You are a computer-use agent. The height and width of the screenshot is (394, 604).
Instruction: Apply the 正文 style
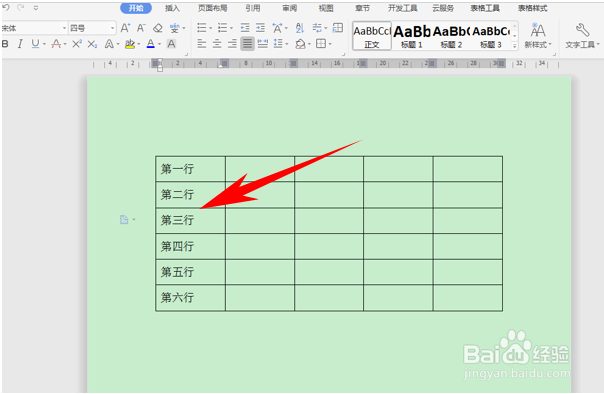coord(372,36)
